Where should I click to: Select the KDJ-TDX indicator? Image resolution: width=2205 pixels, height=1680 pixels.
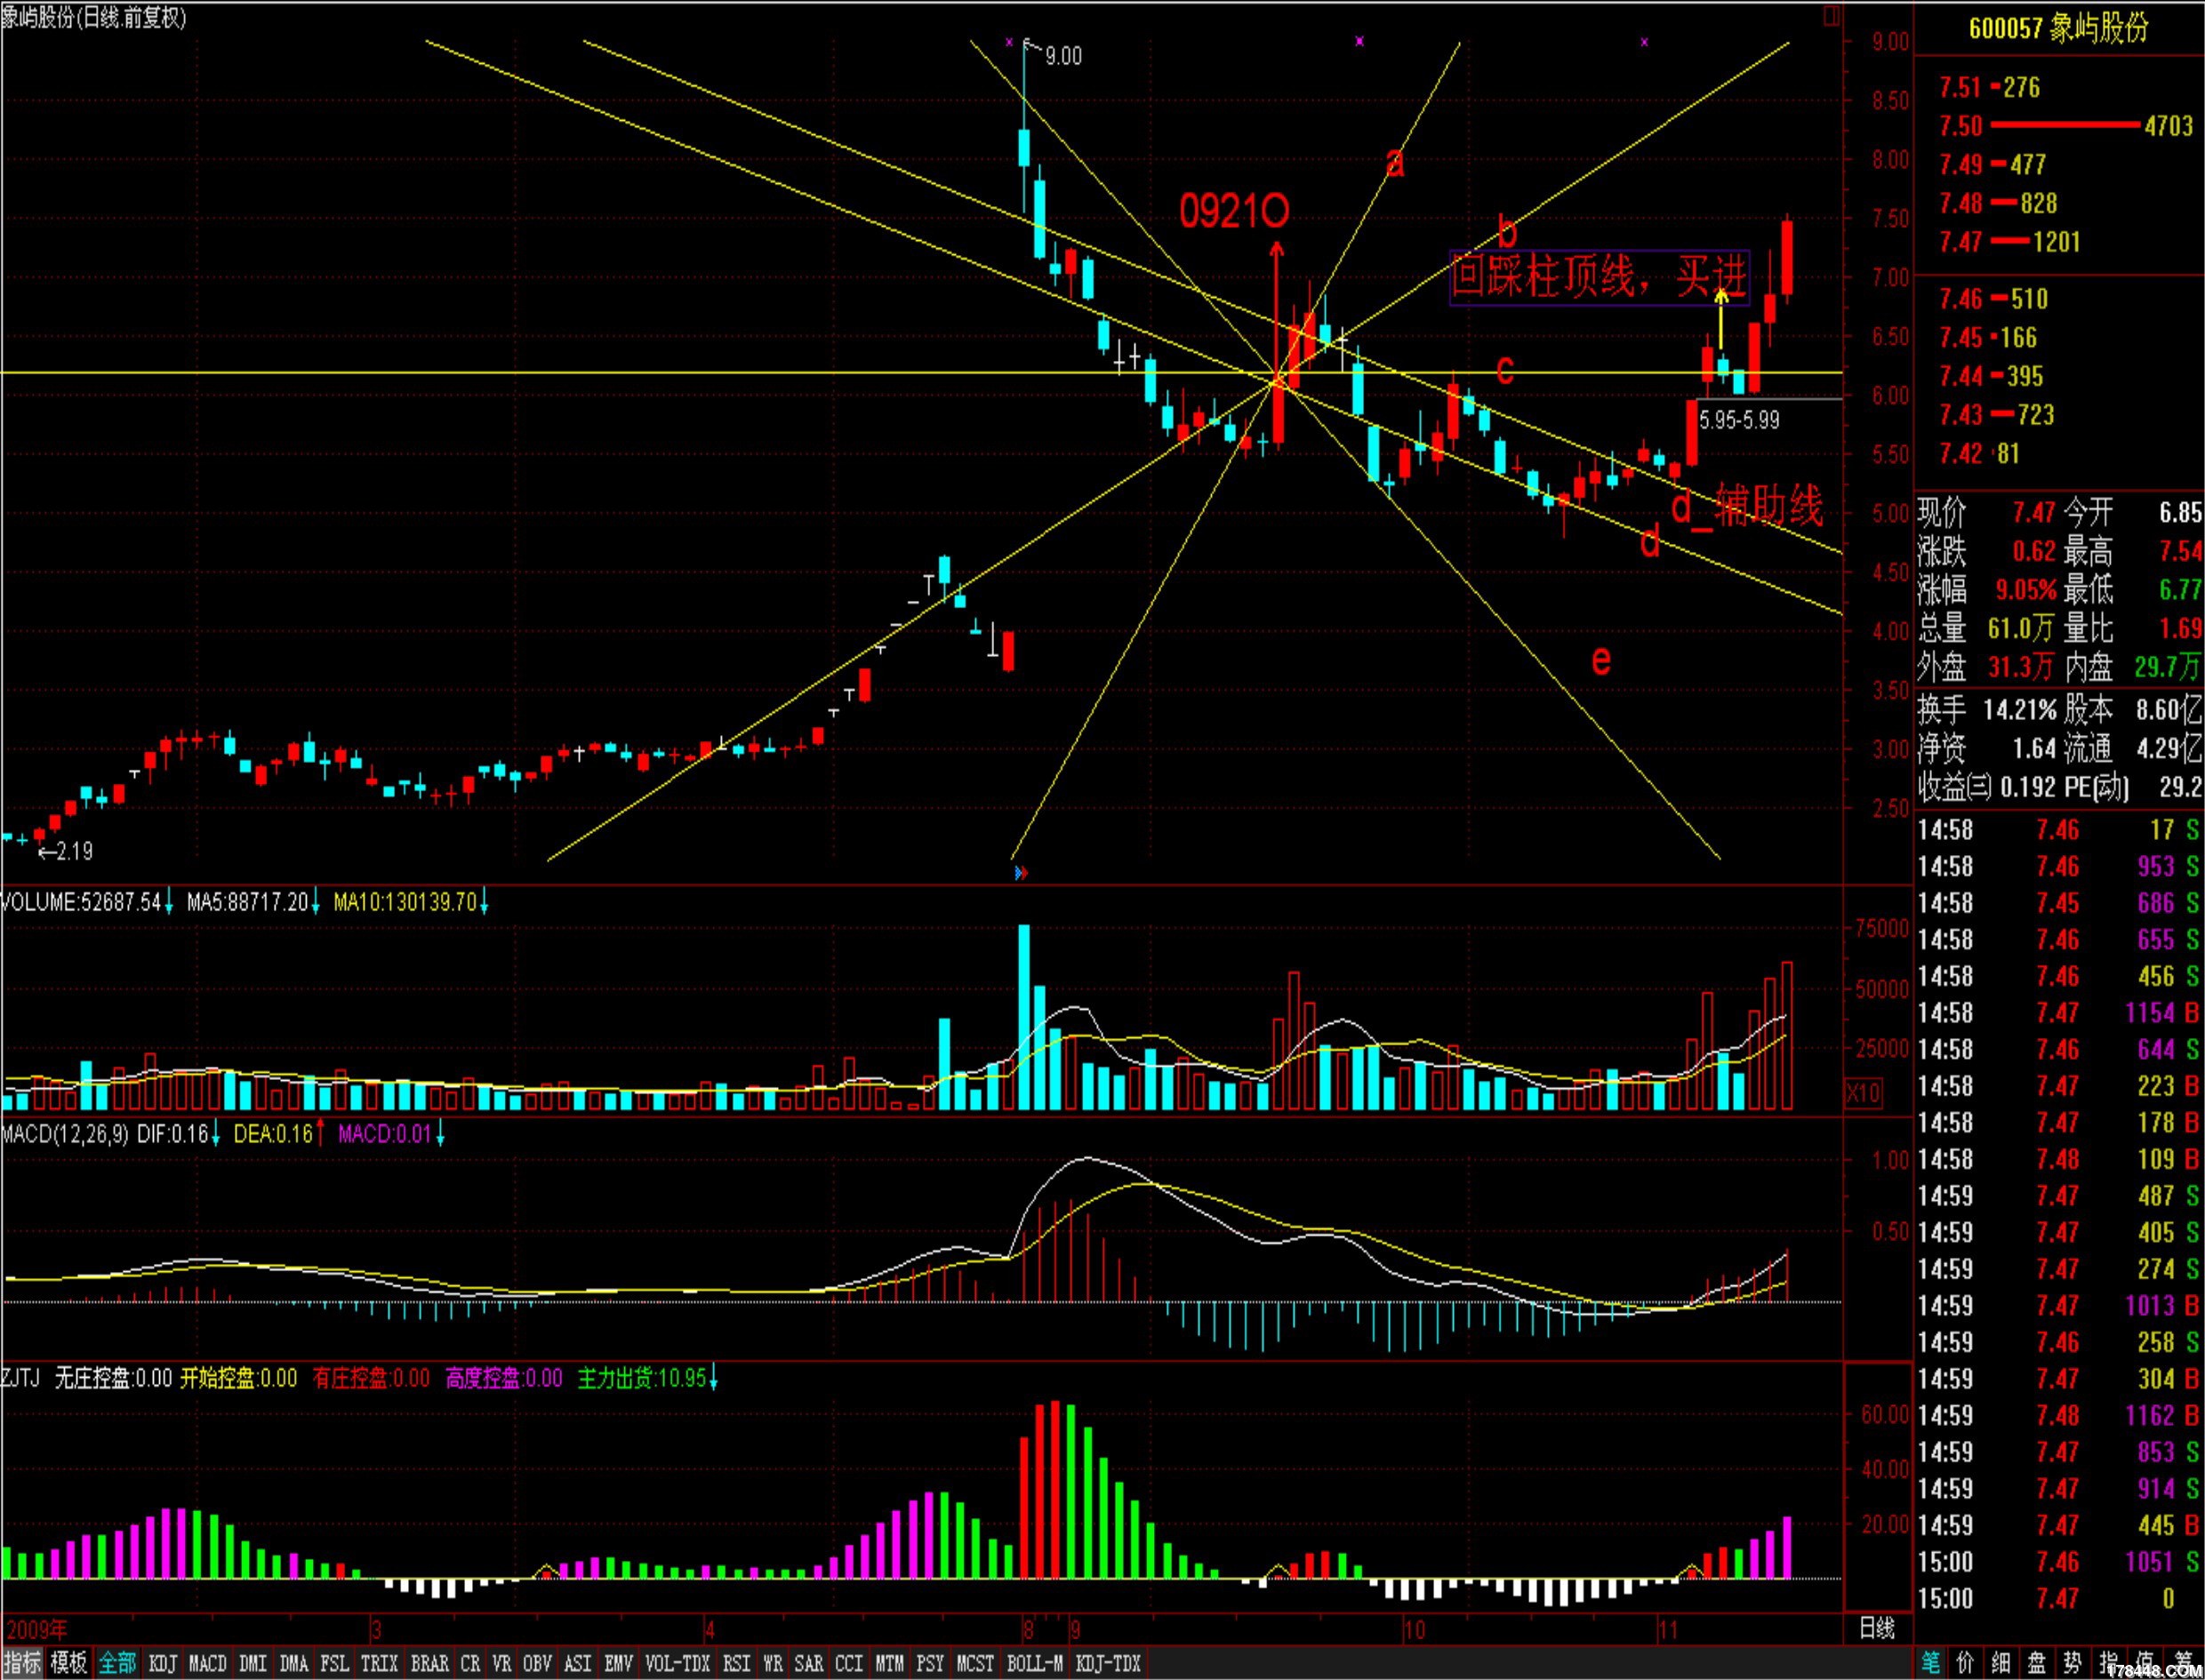point(1108,1664)
